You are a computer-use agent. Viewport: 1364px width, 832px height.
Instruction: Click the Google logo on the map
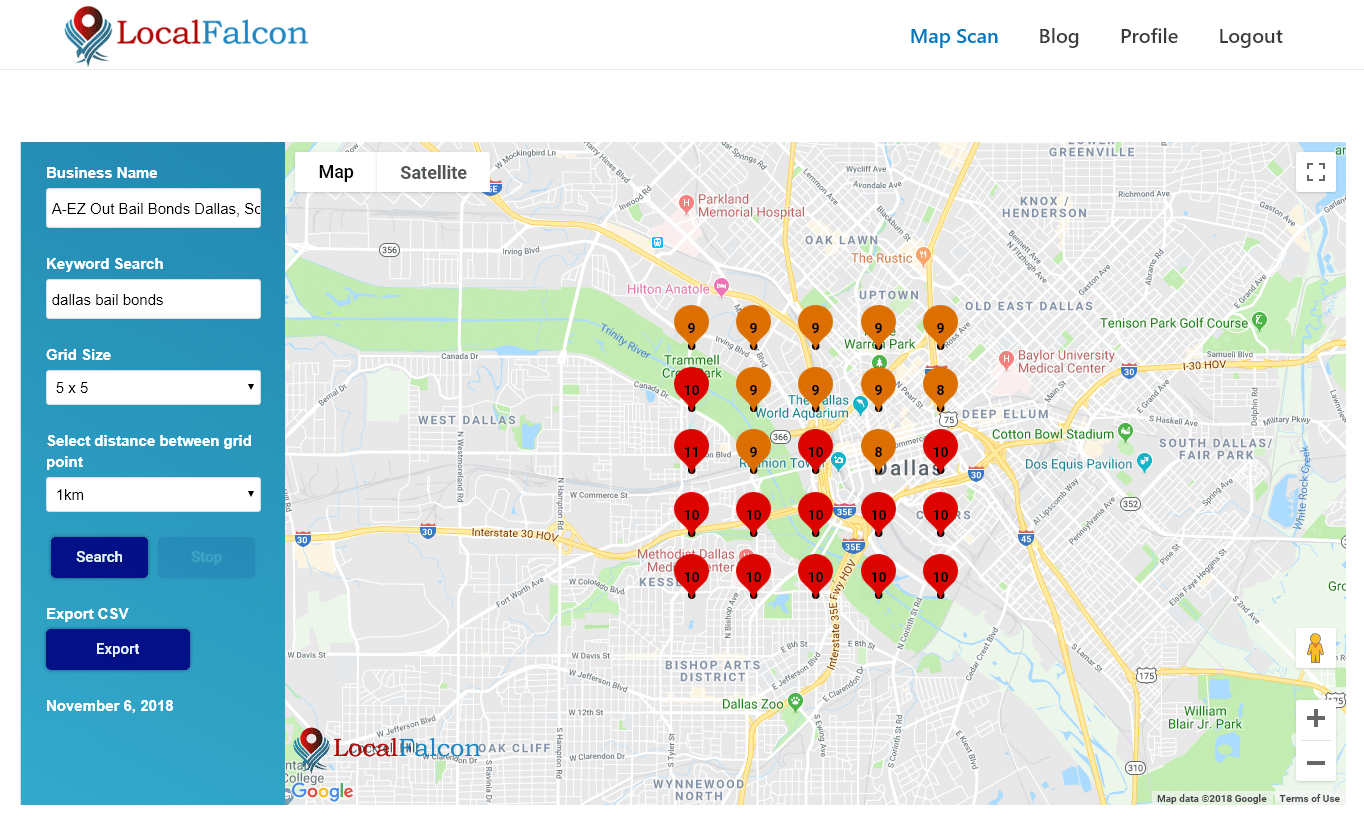(x=322, y=792)
